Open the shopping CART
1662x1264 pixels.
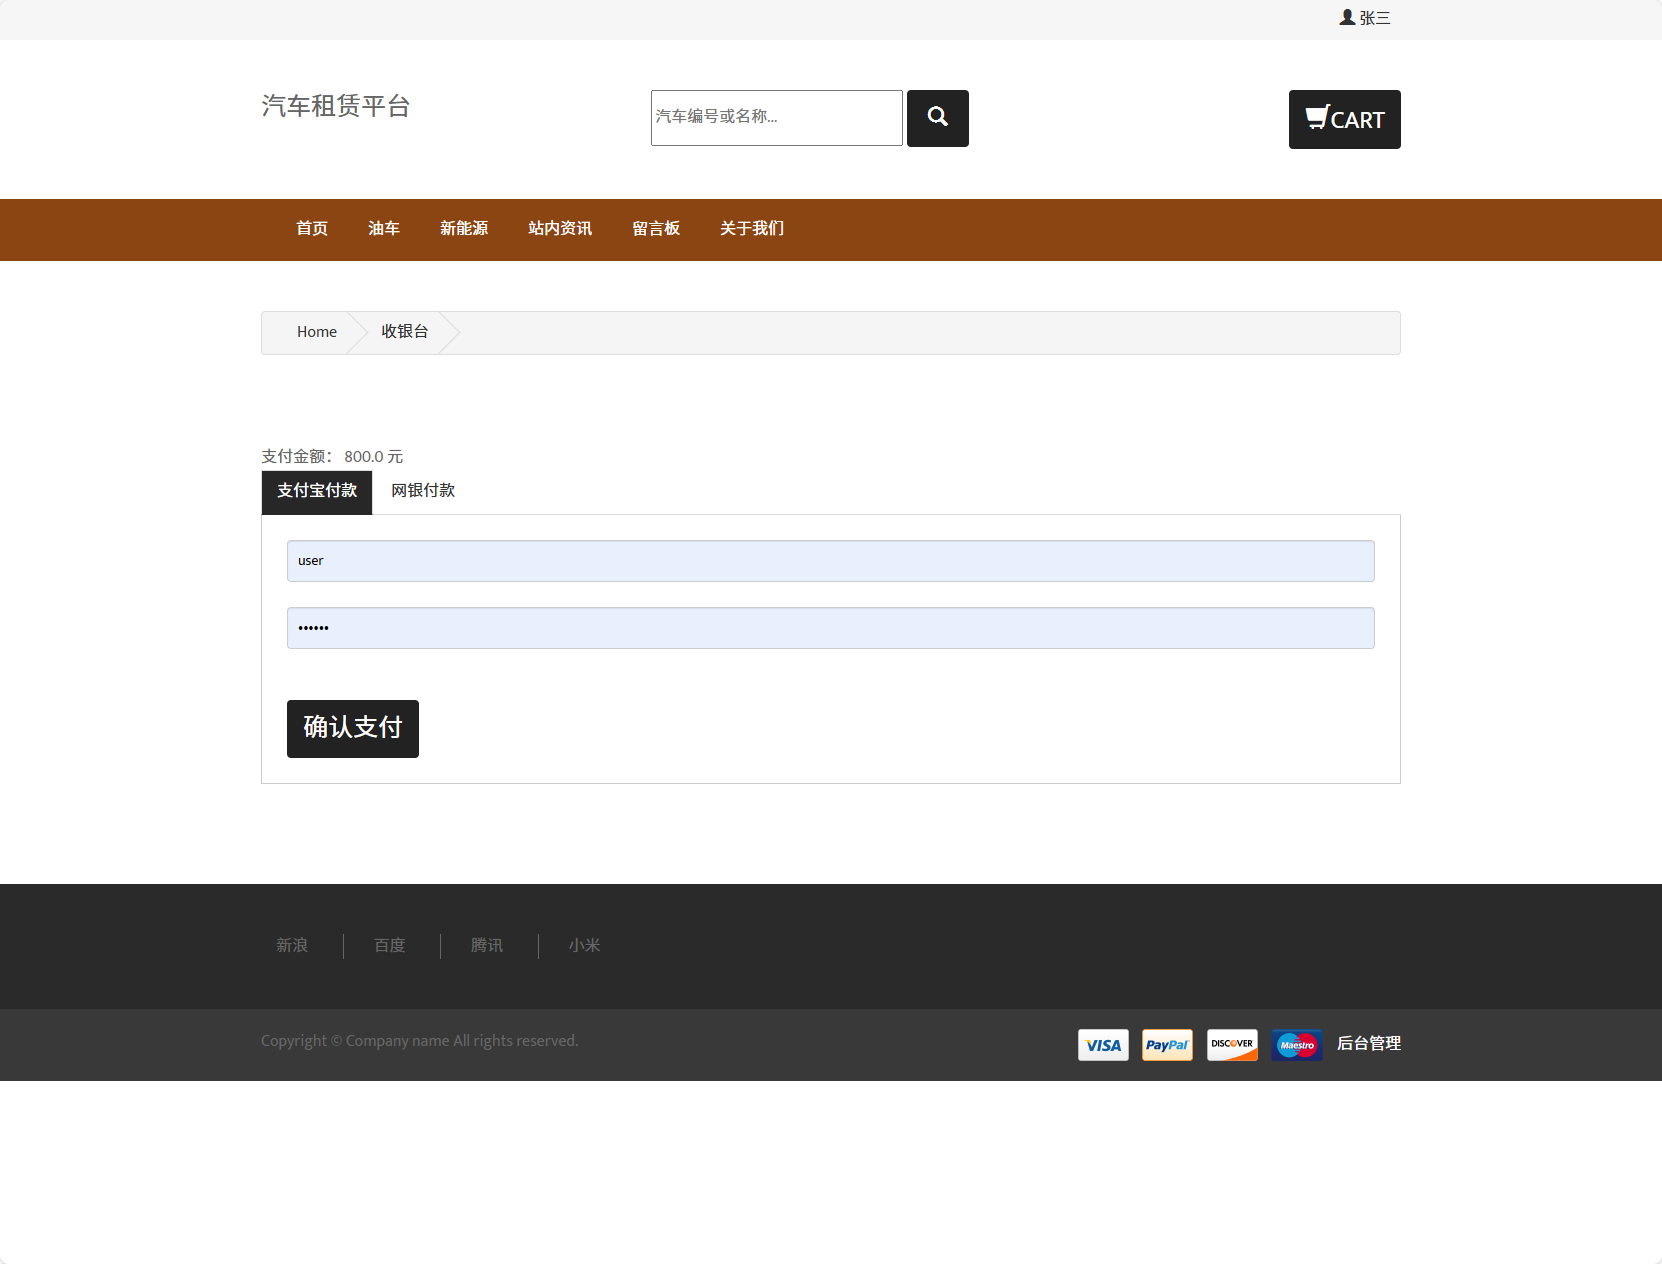(x=1344, y=119)
